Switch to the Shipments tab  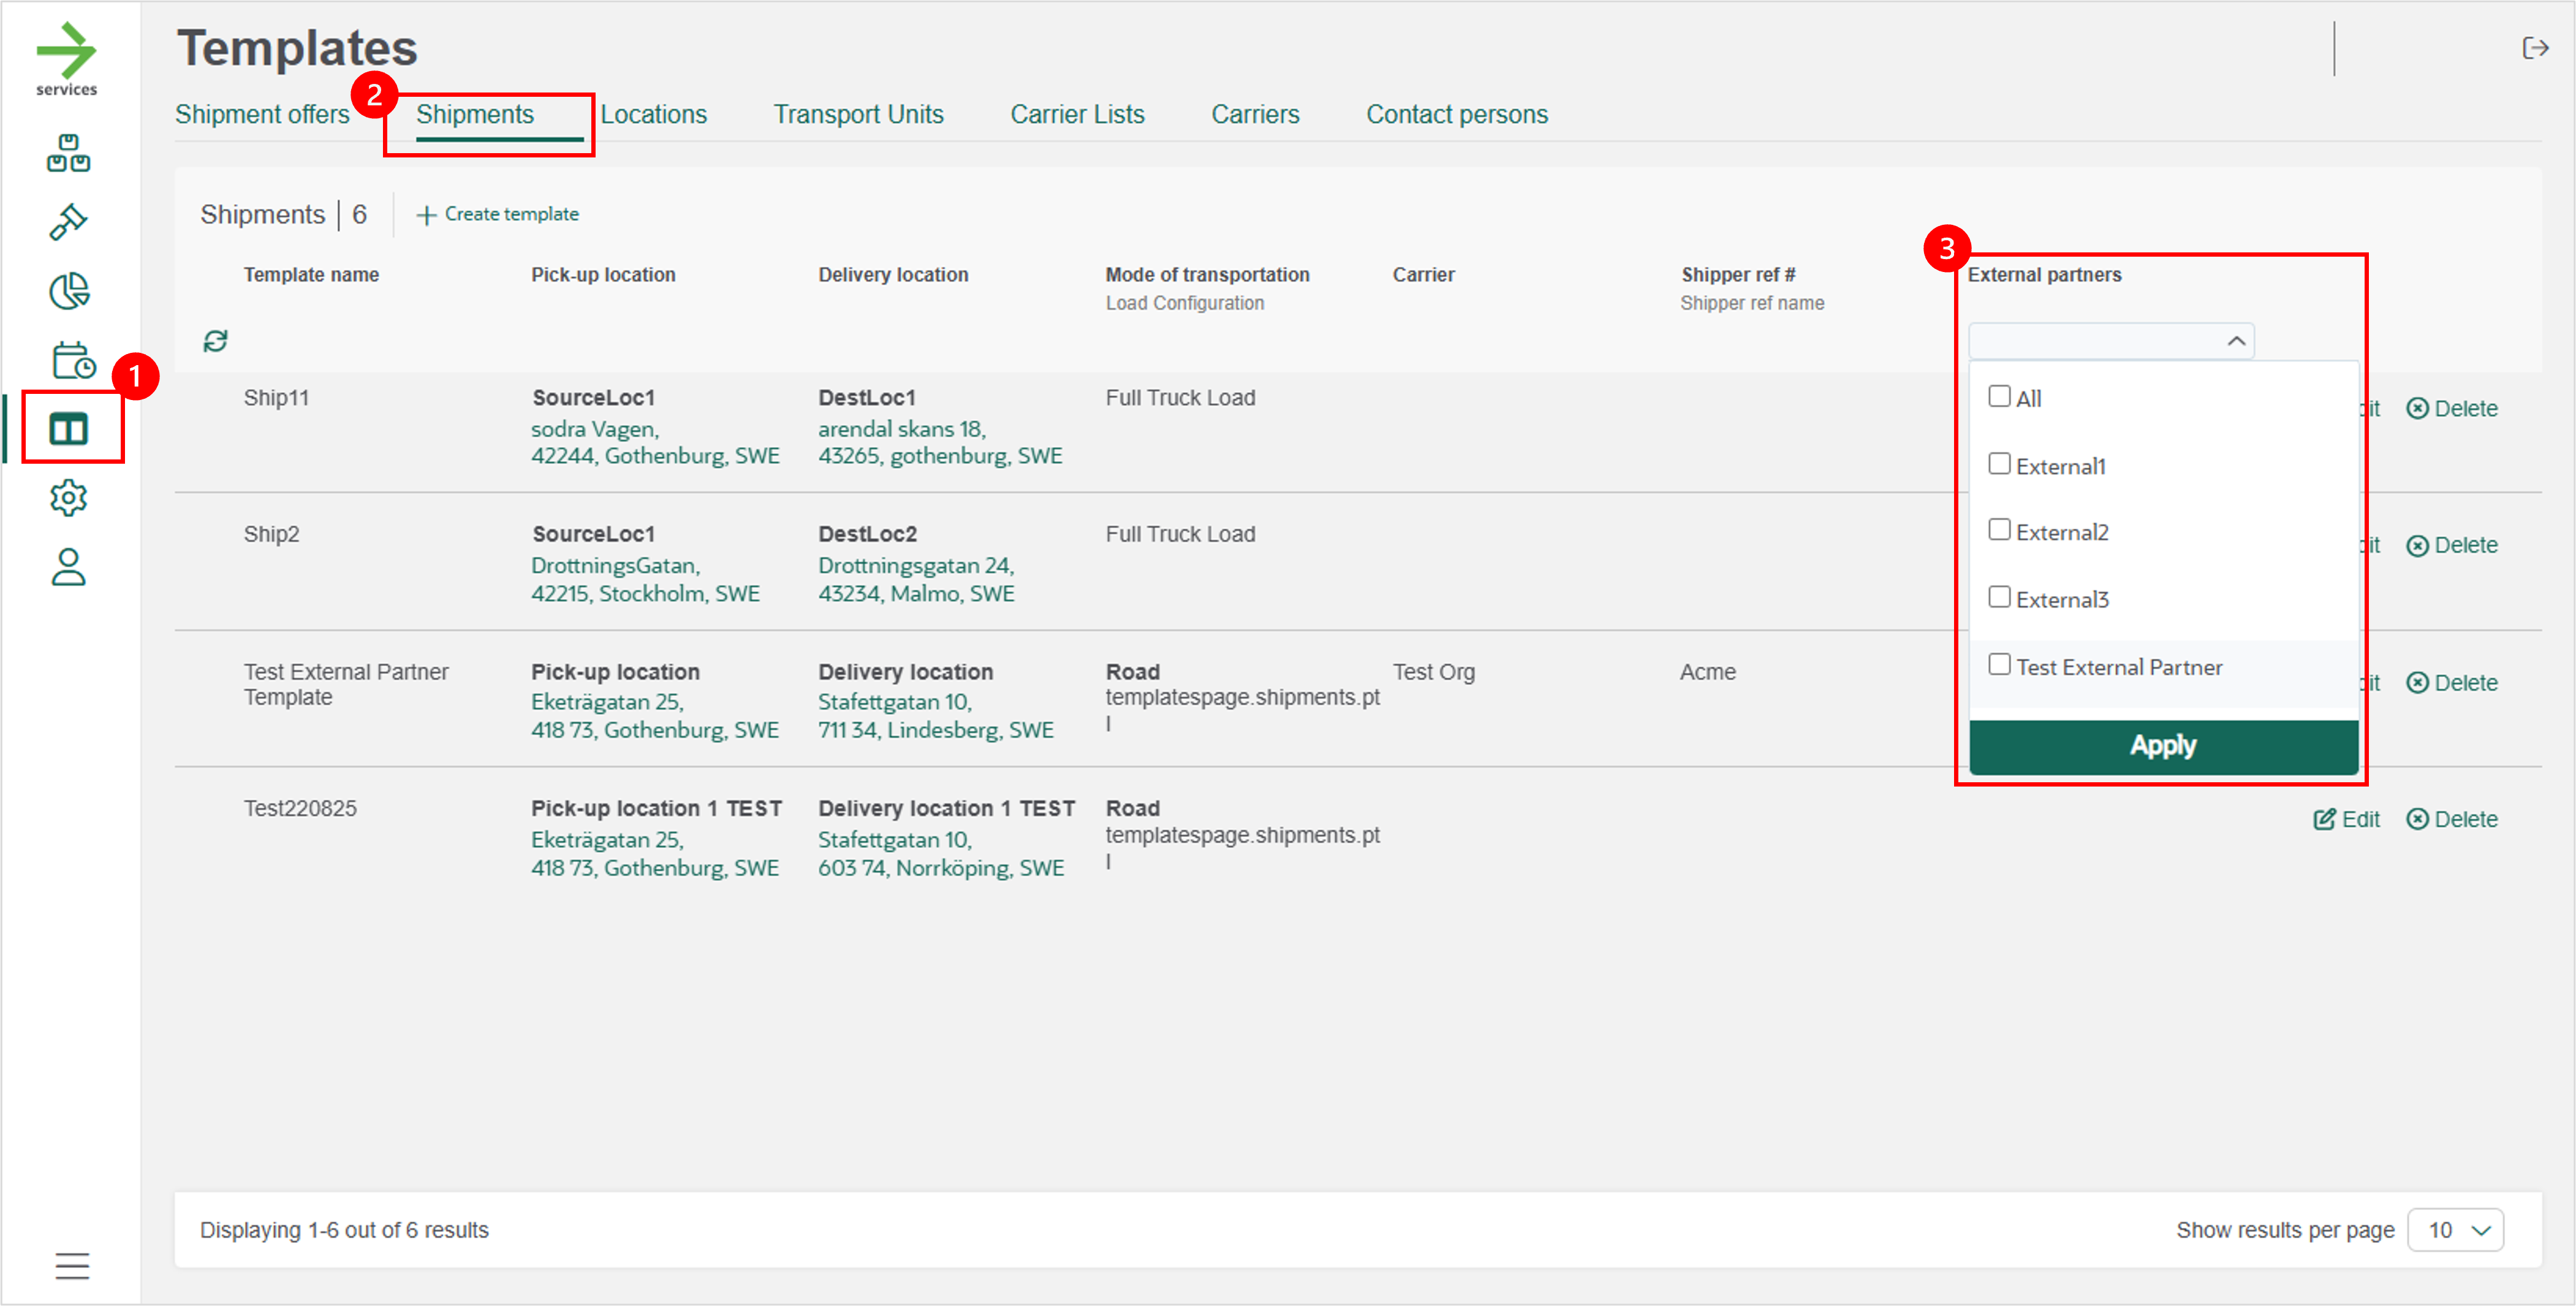(x=475, y=115)
